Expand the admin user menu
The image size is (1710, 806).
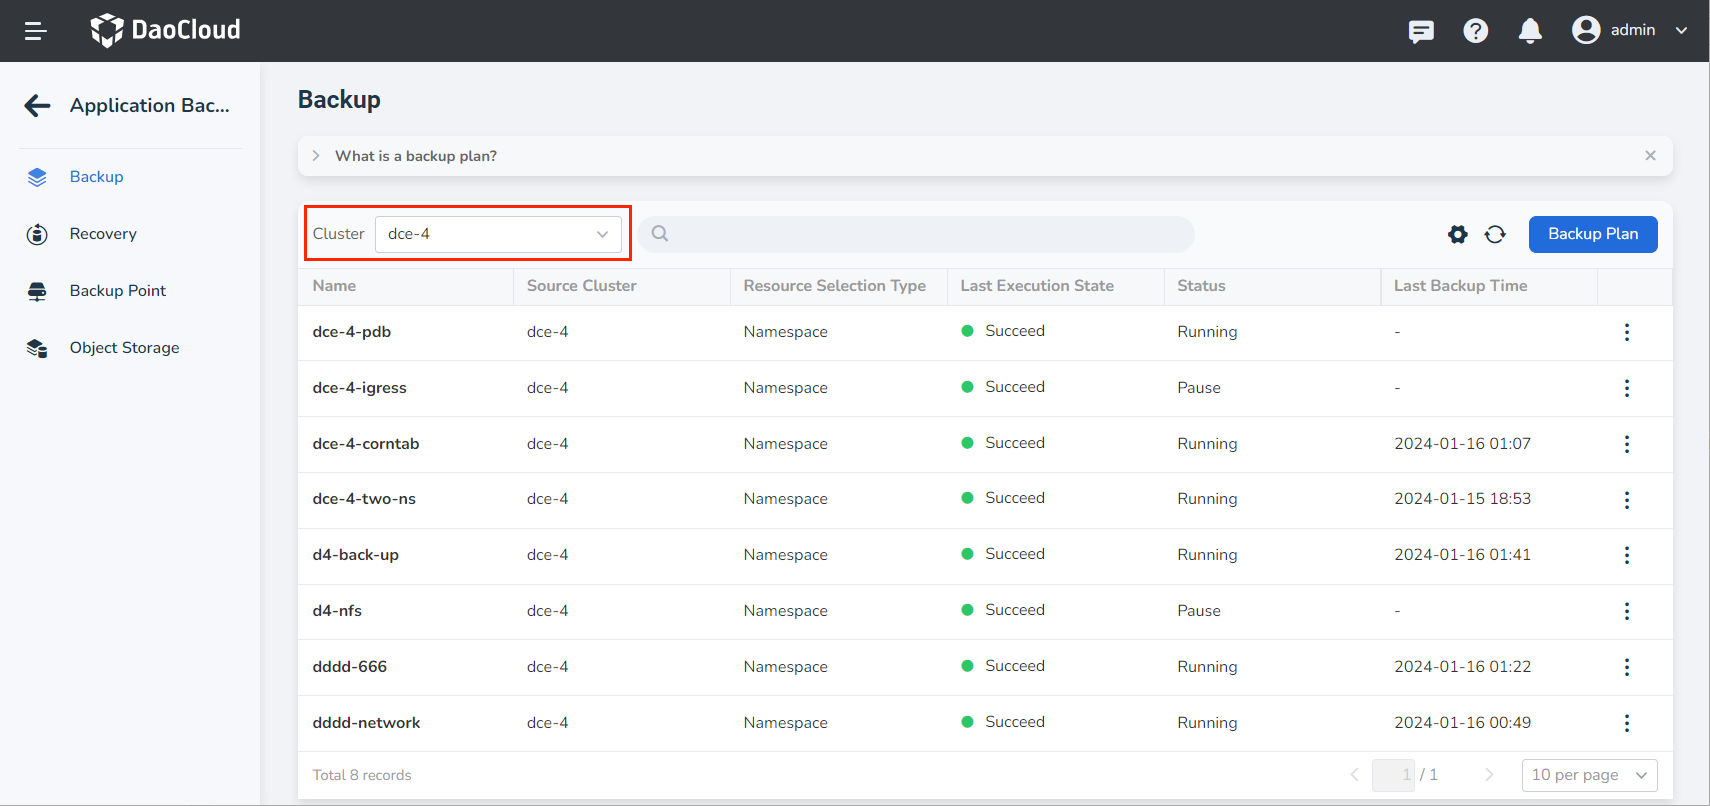(1630, 31)
